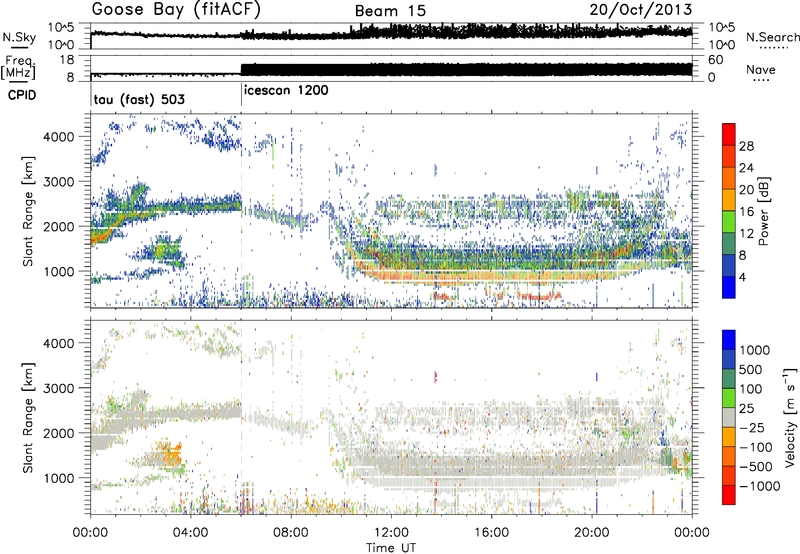The width and height of the screenshot is (800, 554).
Task: Click the '-1000' tick on the Velocity colorbar
Action: coord(760,486)
